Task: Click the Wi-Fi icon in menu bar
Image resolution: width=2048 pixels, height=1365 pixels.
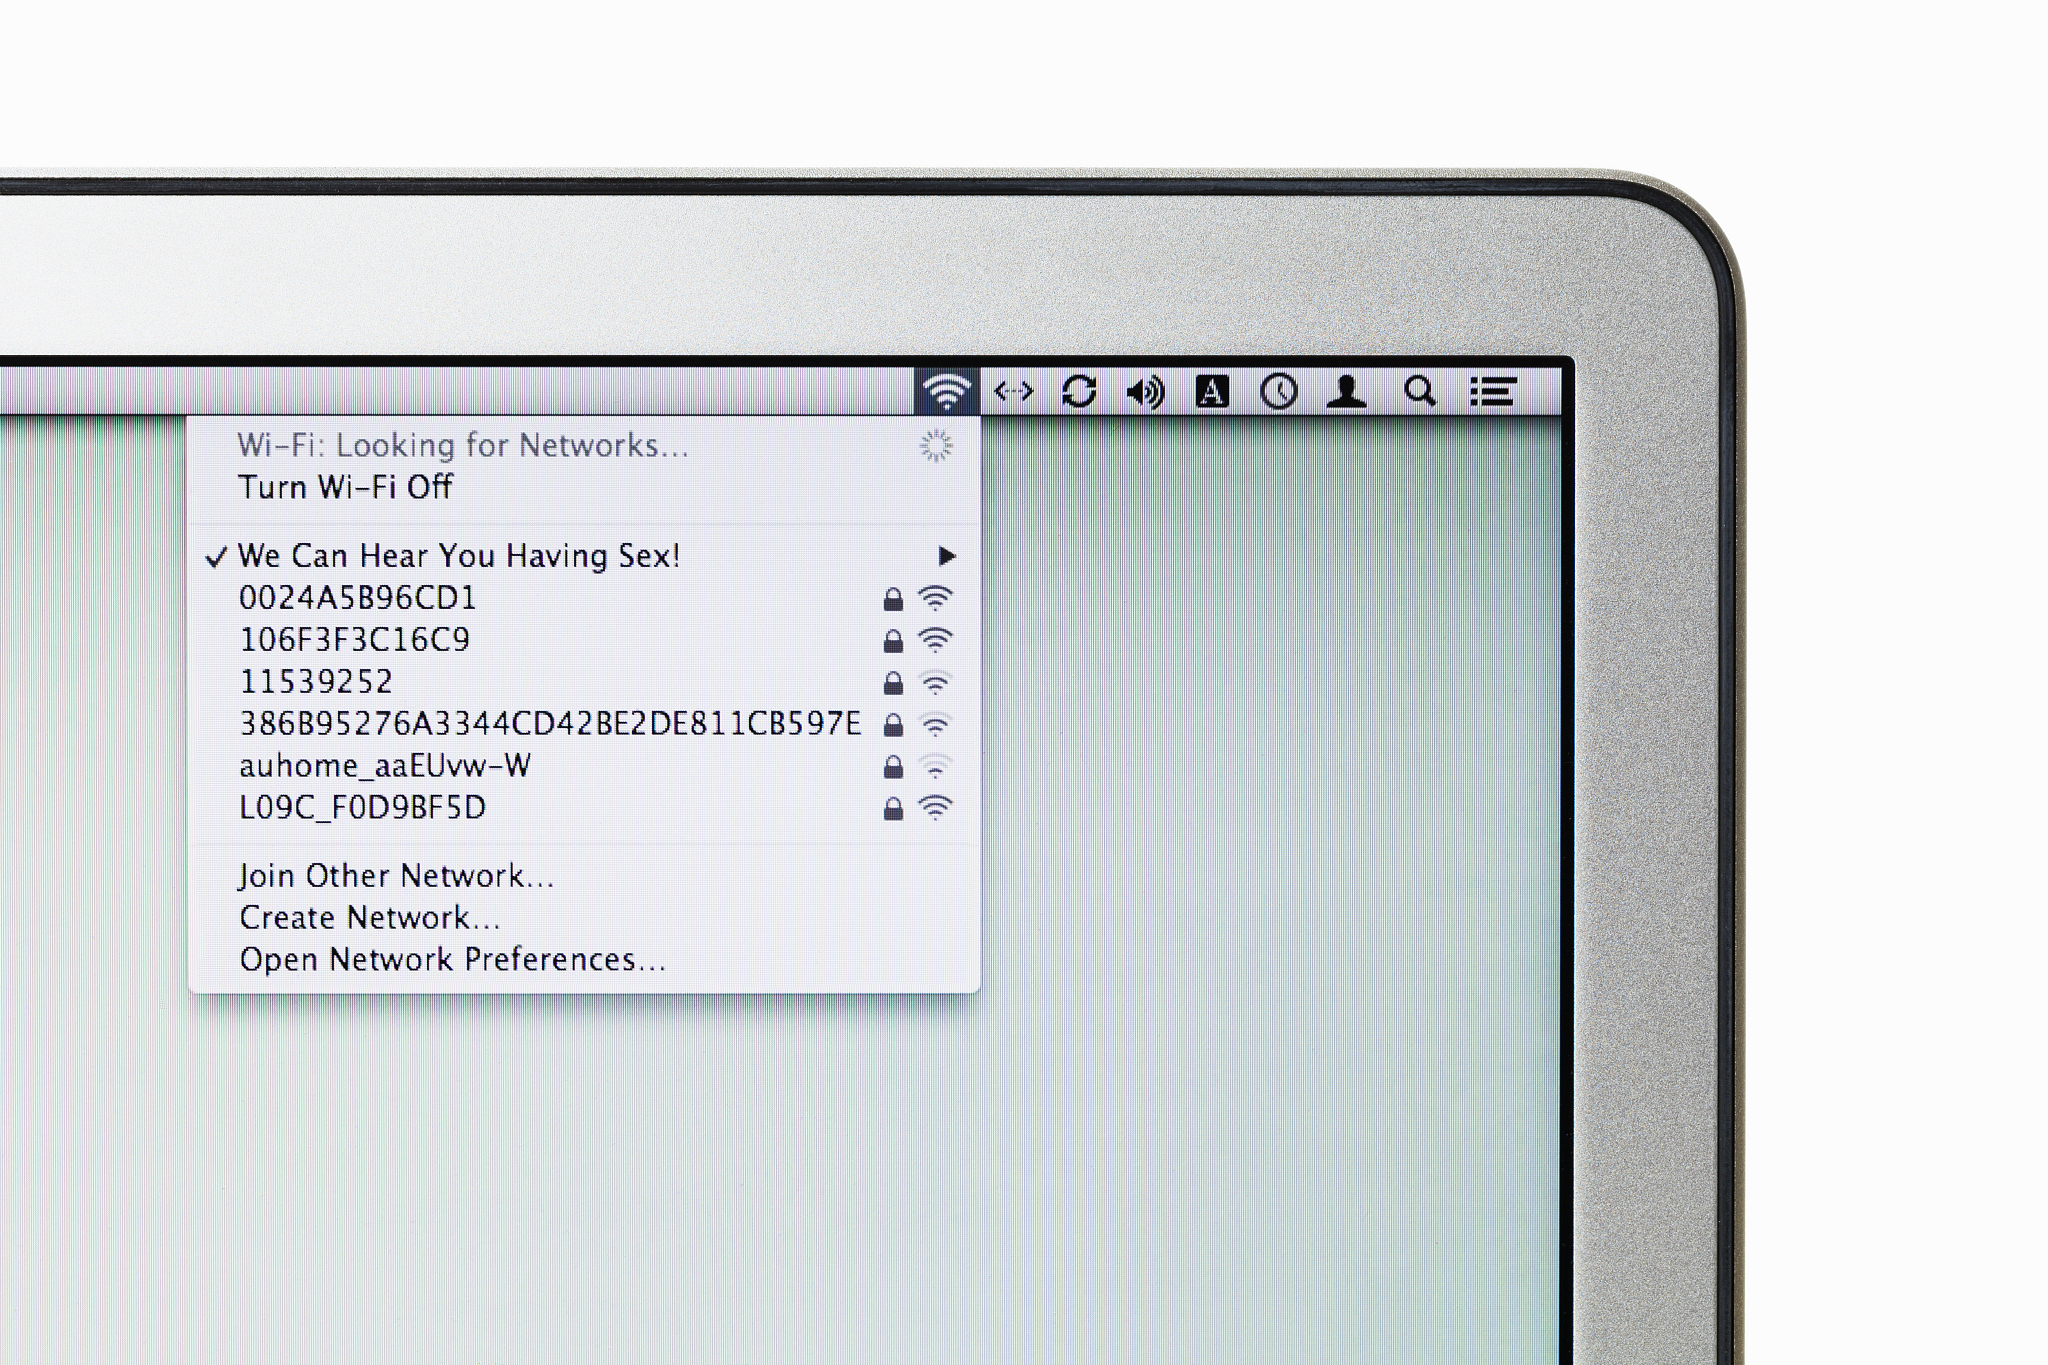Action: click(946, 391)
